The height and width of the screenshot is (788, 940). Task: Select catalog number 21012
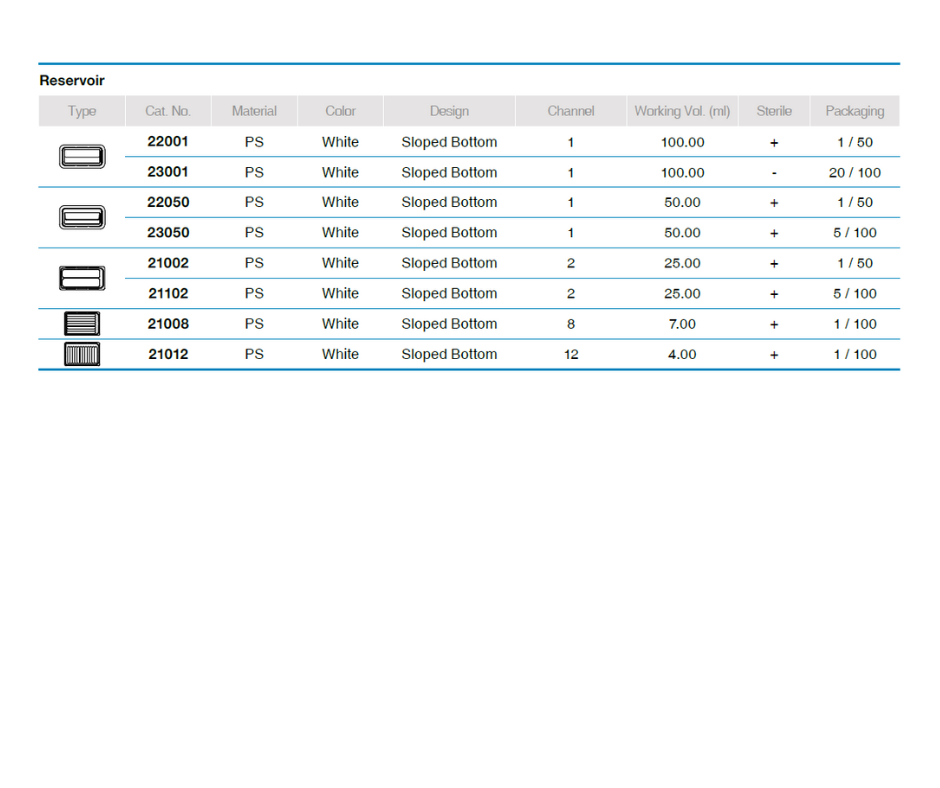coord(168,354)
